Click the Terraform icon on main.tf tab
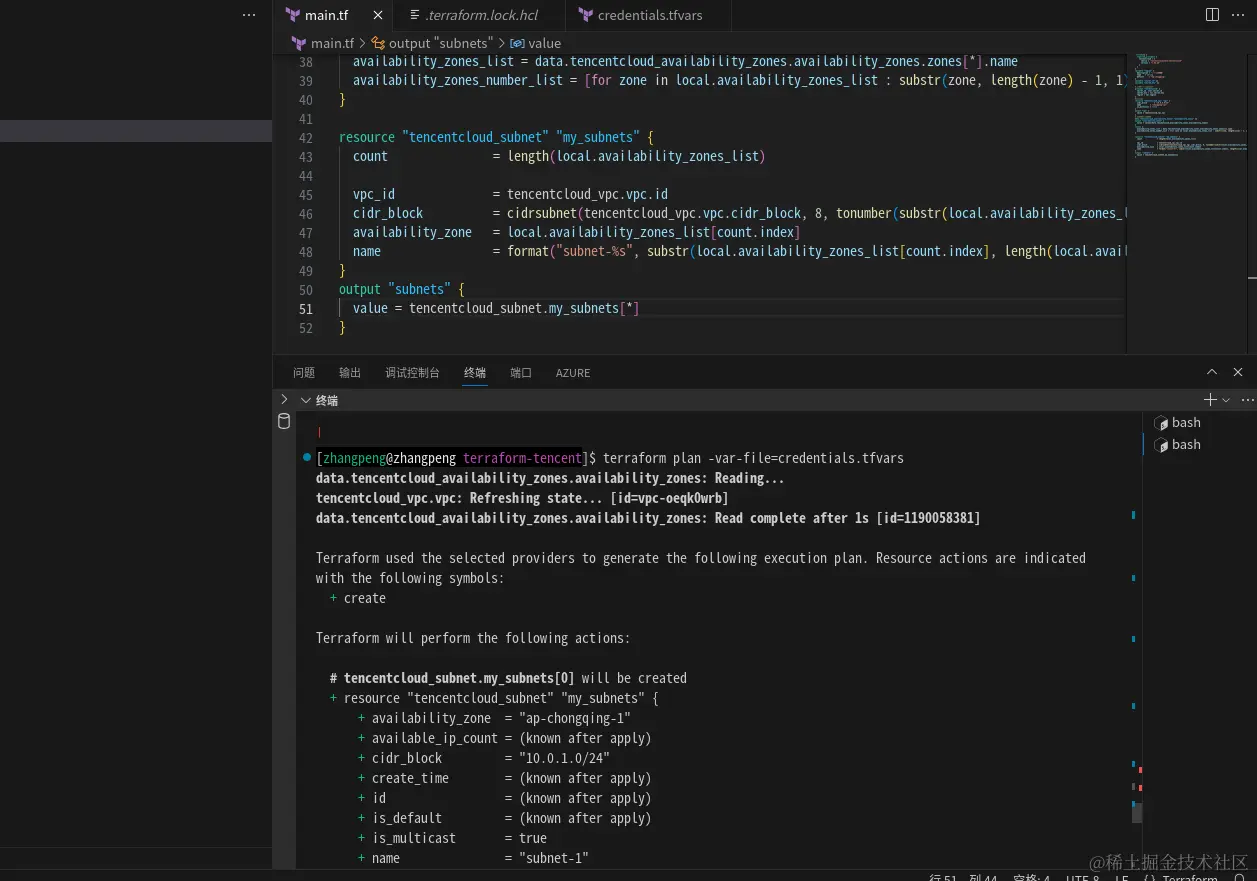The height and width of the screenshot is (881, 1257). [293, 15]
